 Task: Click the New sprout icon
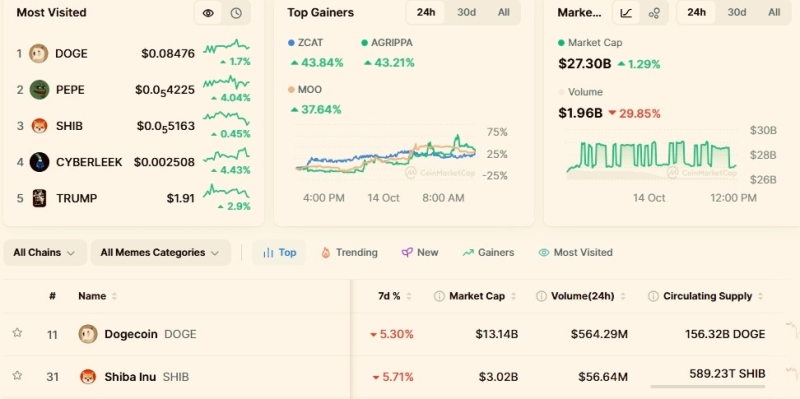coord(407,253)
